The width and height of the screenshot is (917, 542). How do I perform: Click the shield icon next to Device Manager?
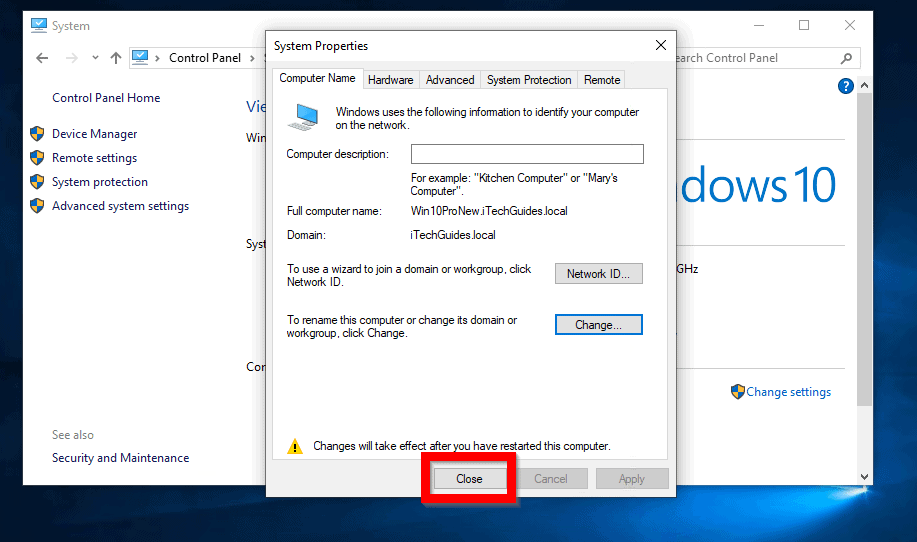(x=37, y=134)
